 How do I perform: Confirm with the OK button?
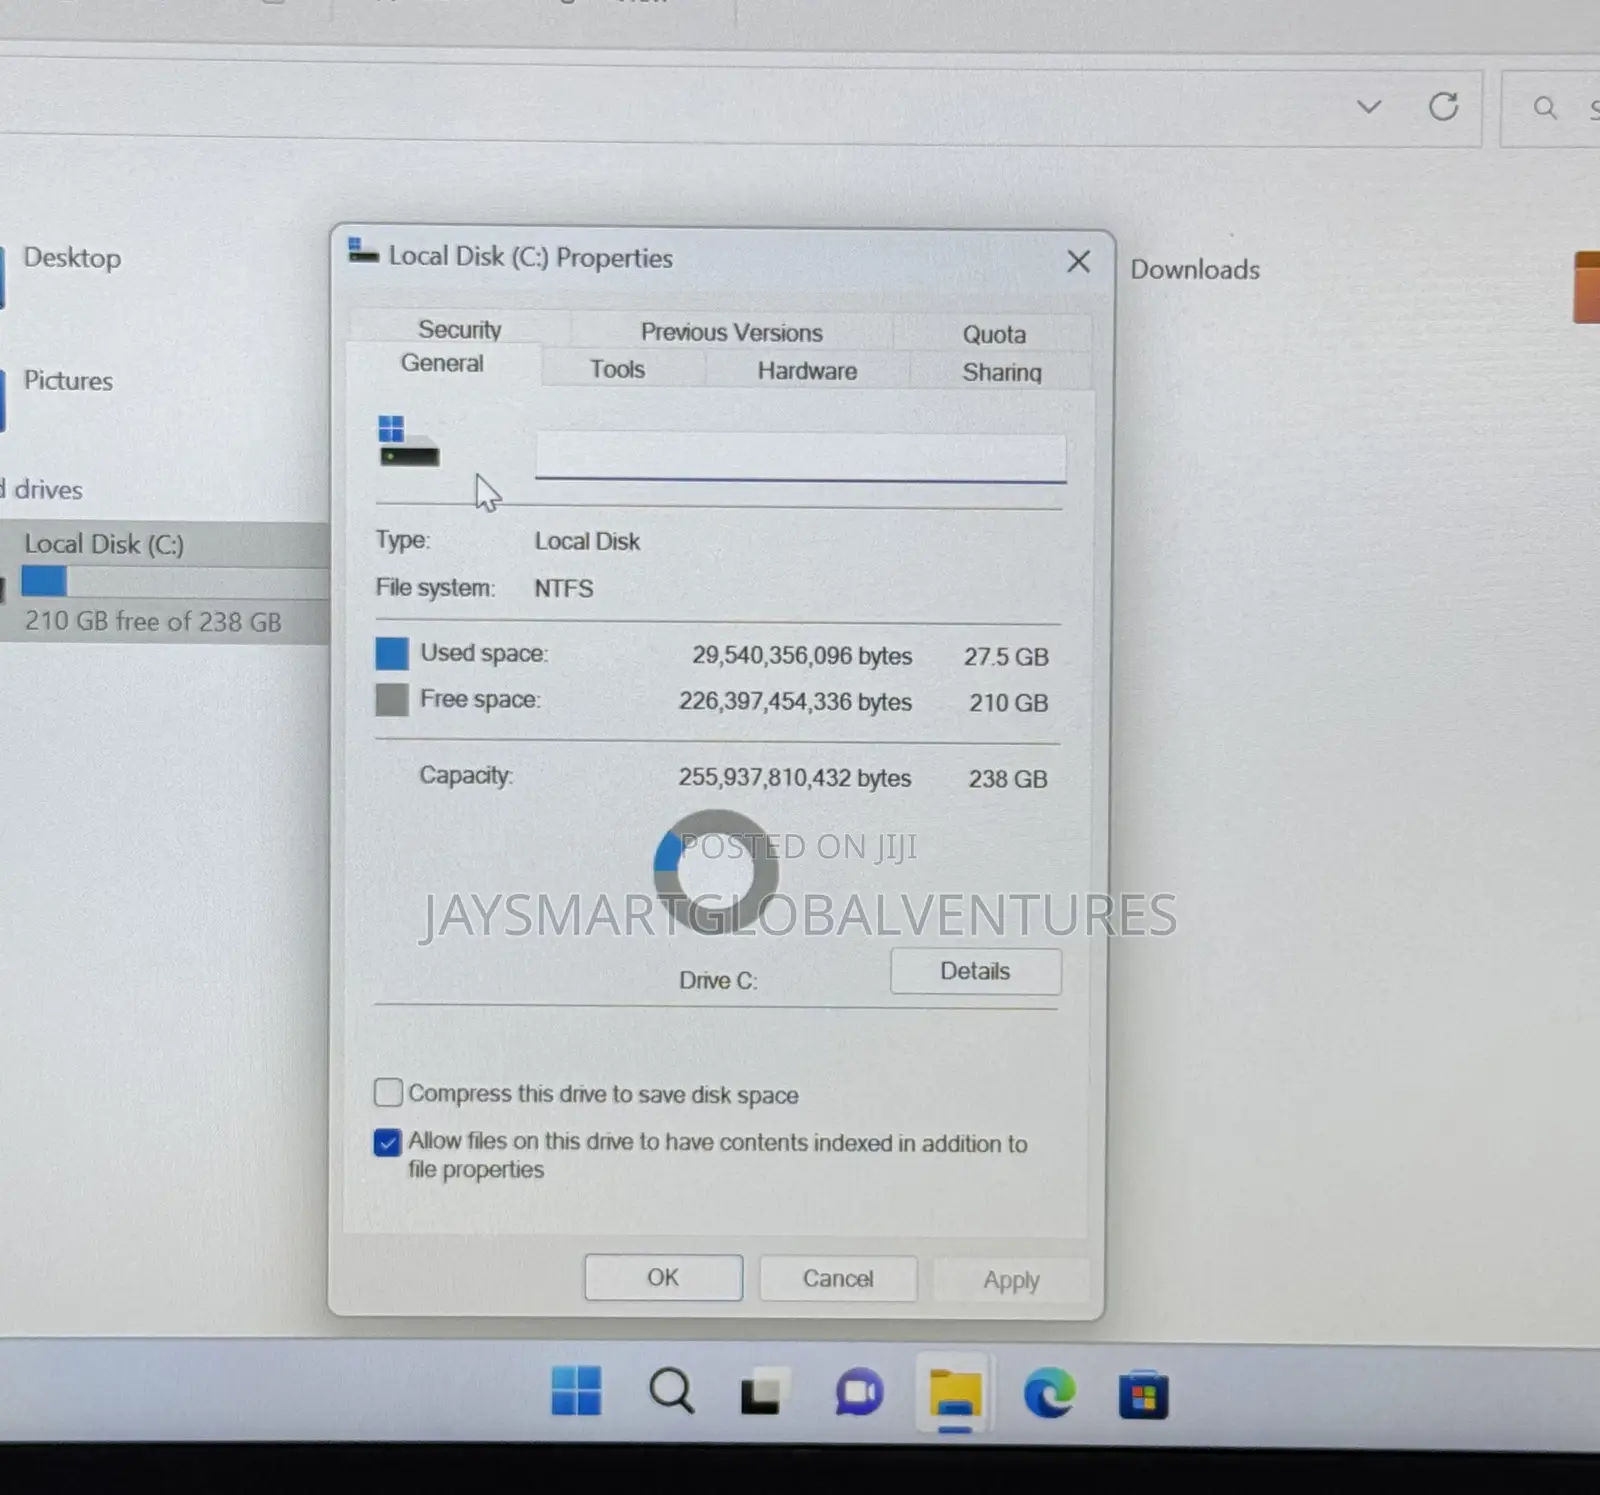(x=663, y=1277)
